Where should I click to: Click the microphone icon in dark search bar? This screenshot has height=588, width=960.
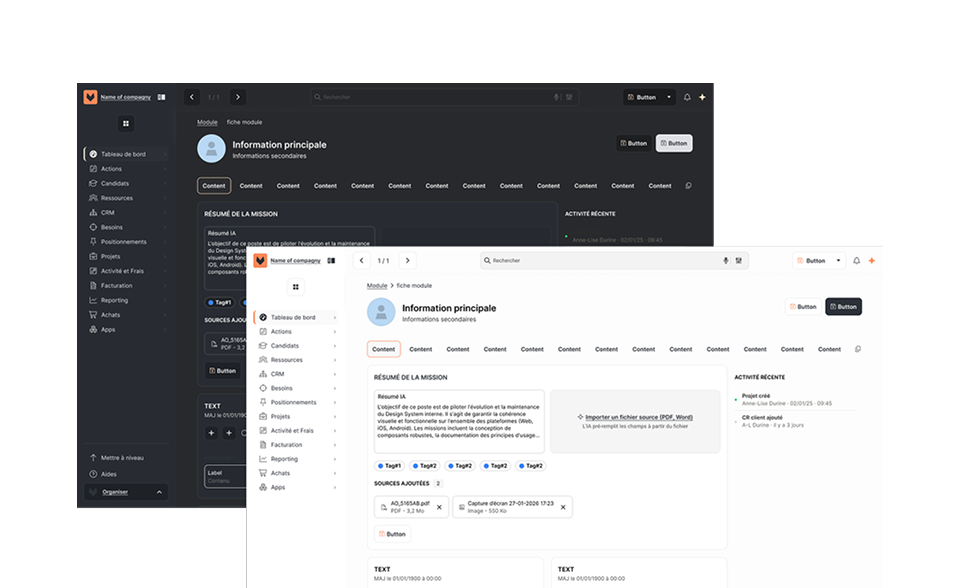pyautogui.click(x=557, y=97)
